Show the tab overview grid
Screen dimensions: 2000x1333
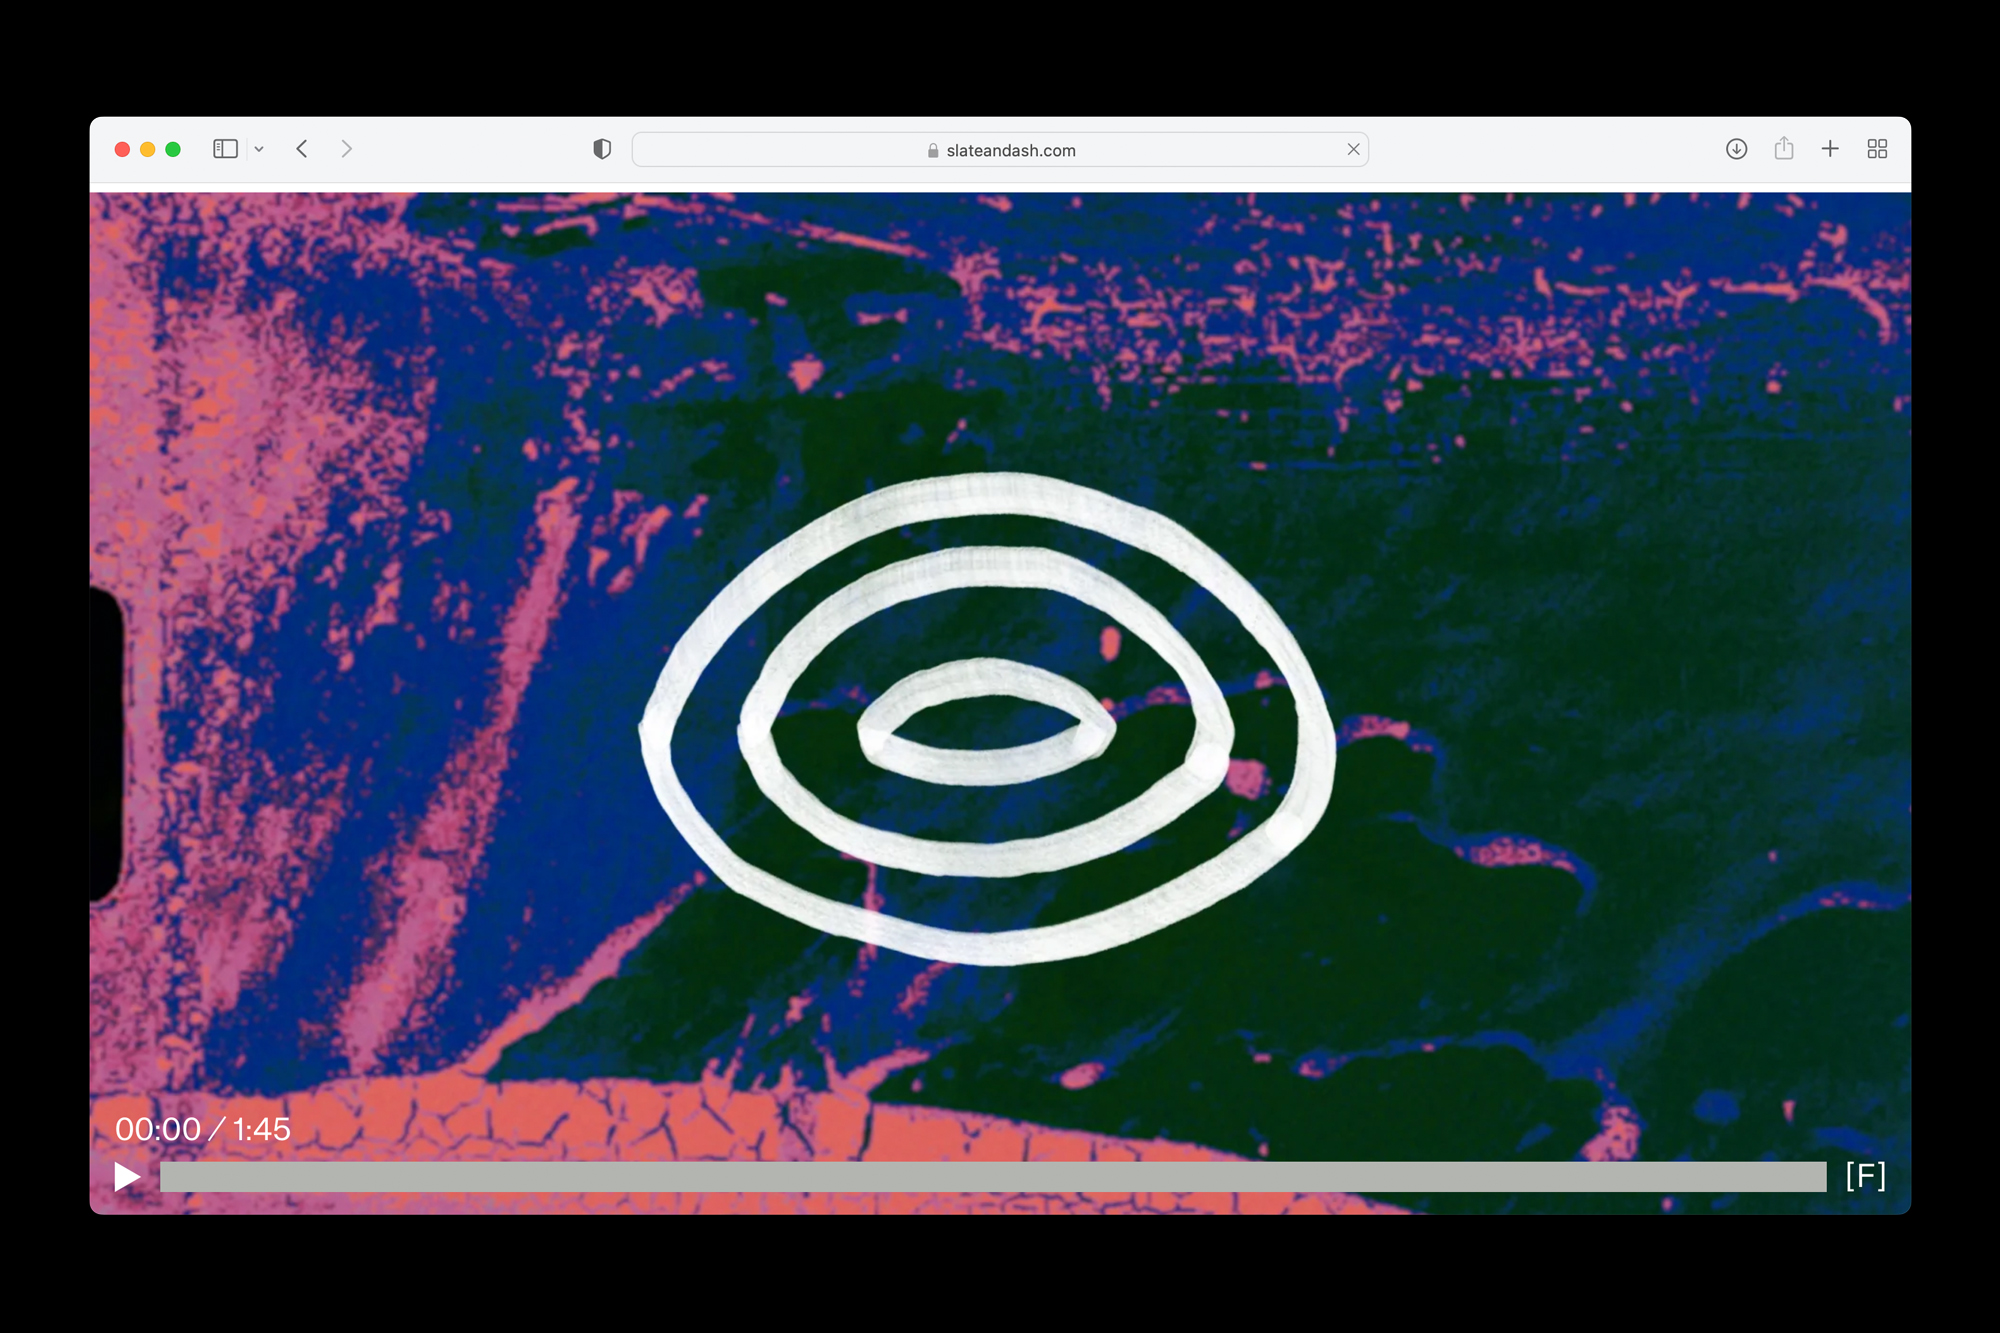[1877, 149]
